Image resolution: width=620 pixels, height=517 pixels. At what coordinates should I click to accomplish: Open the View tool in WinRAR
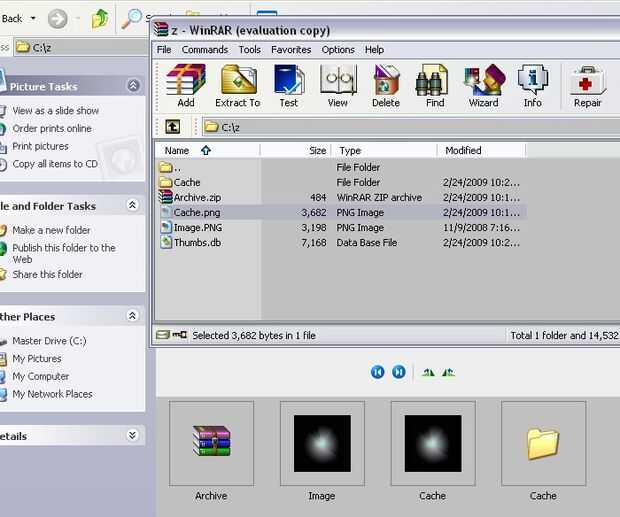click(338, 86)
